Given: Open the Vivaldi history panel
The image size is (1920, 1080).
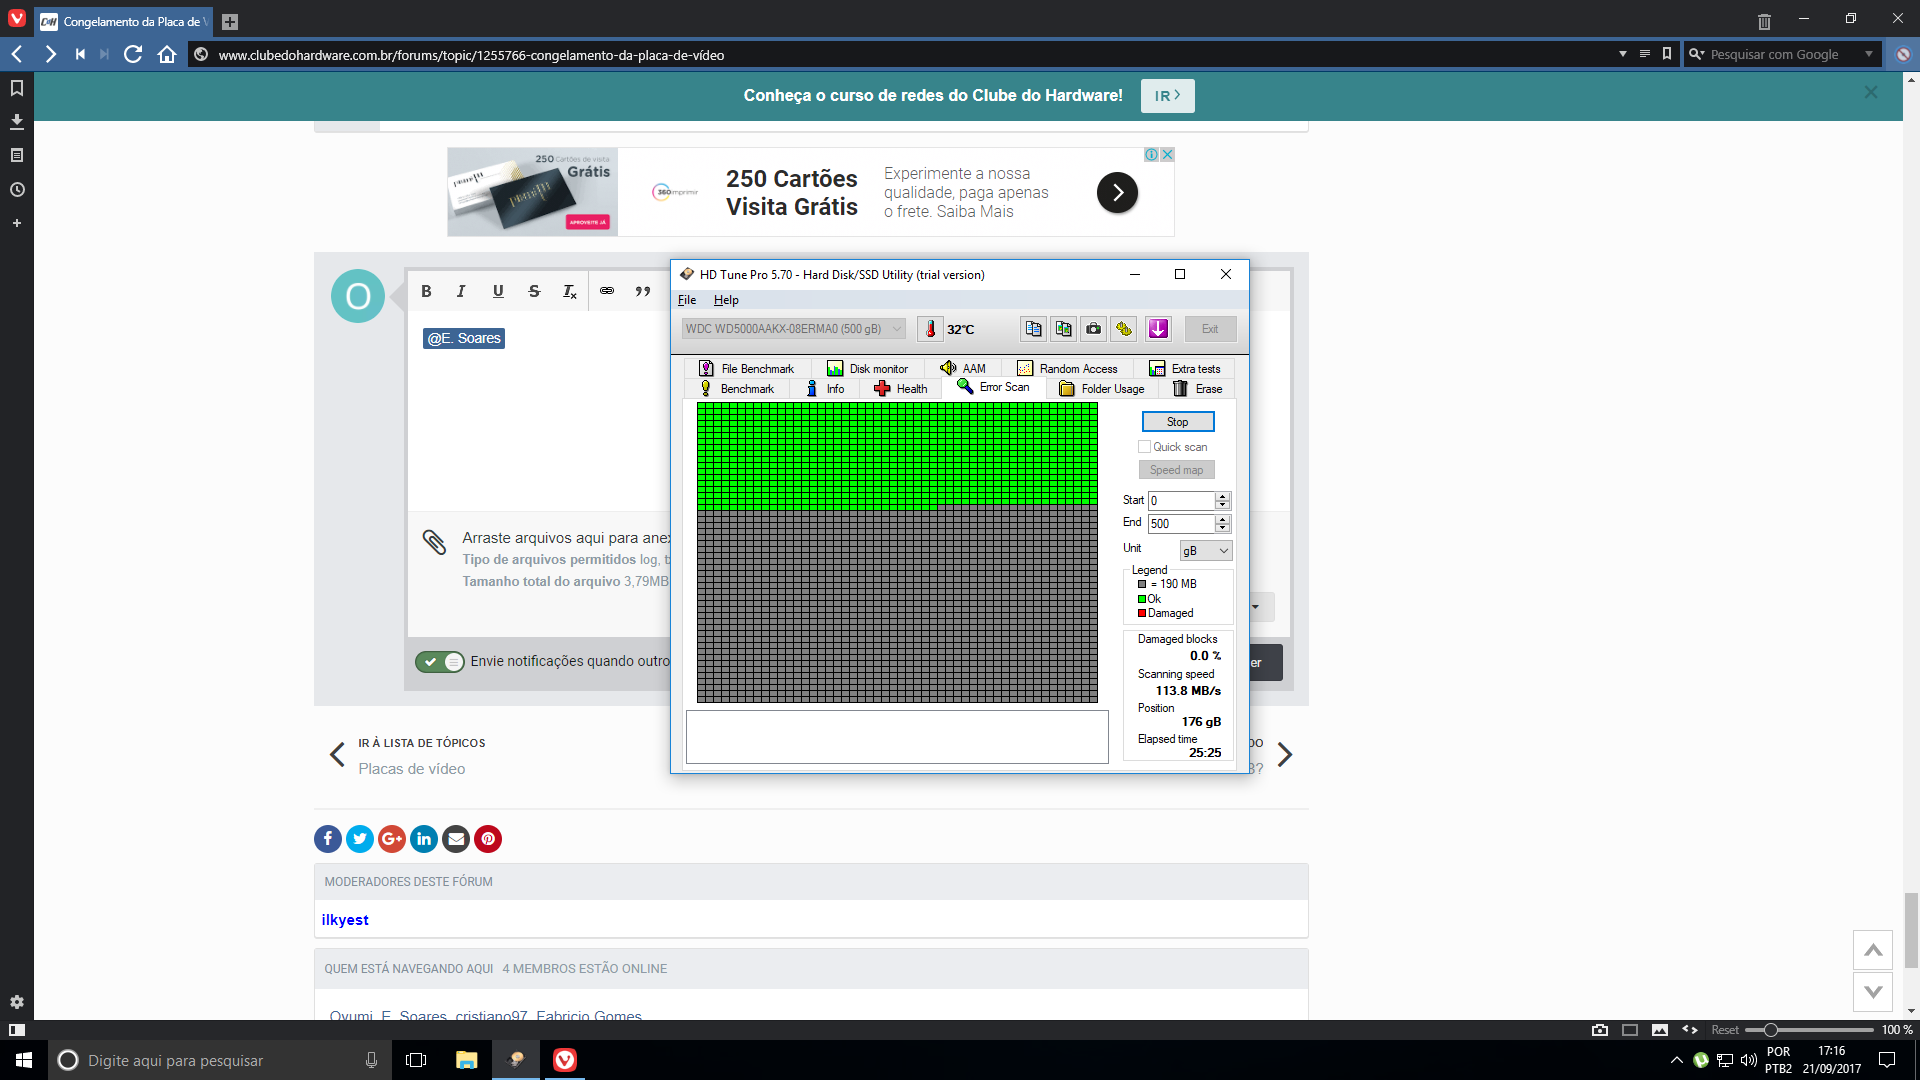Looking at the screenshot, I should click(x=17, y=189).
